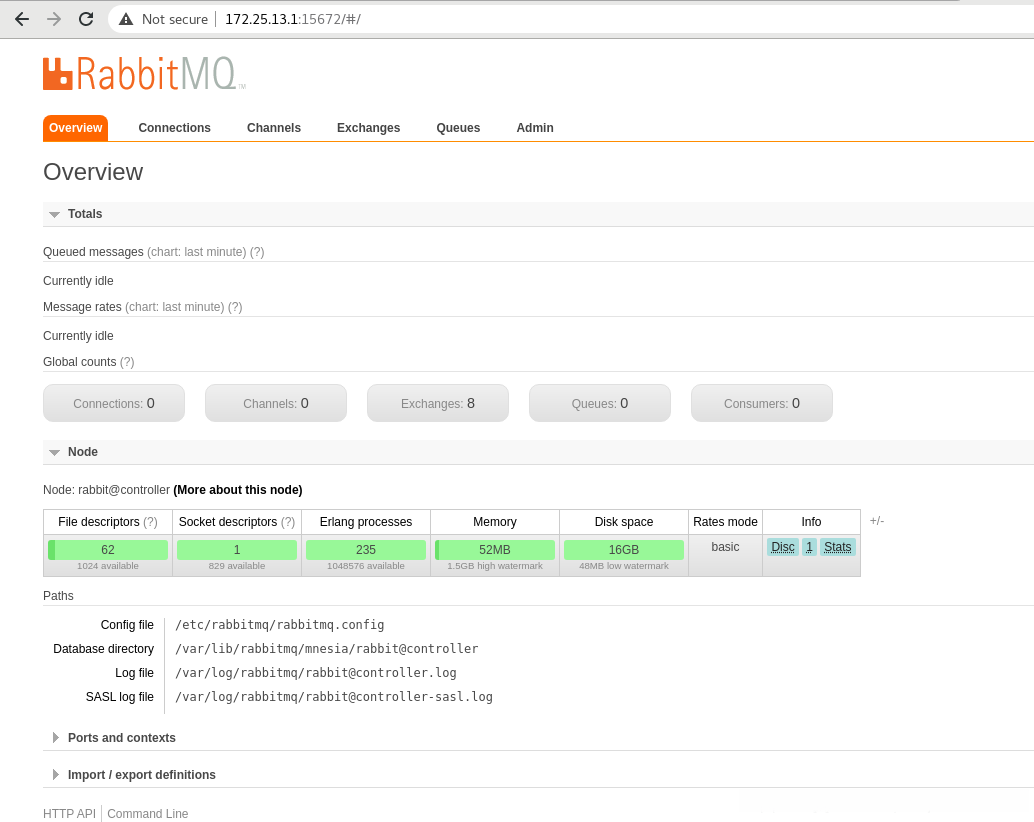Click the 1 info tag
The height and width of the screenshot is (822, 1034).
pyautogui.click(x=809, y=547)
